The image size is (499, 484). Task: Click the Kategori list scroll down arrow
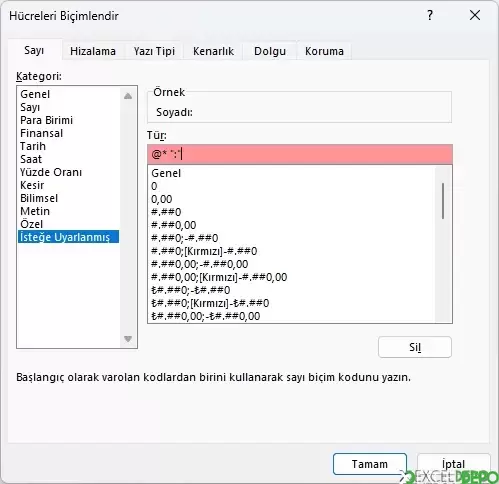128,339
